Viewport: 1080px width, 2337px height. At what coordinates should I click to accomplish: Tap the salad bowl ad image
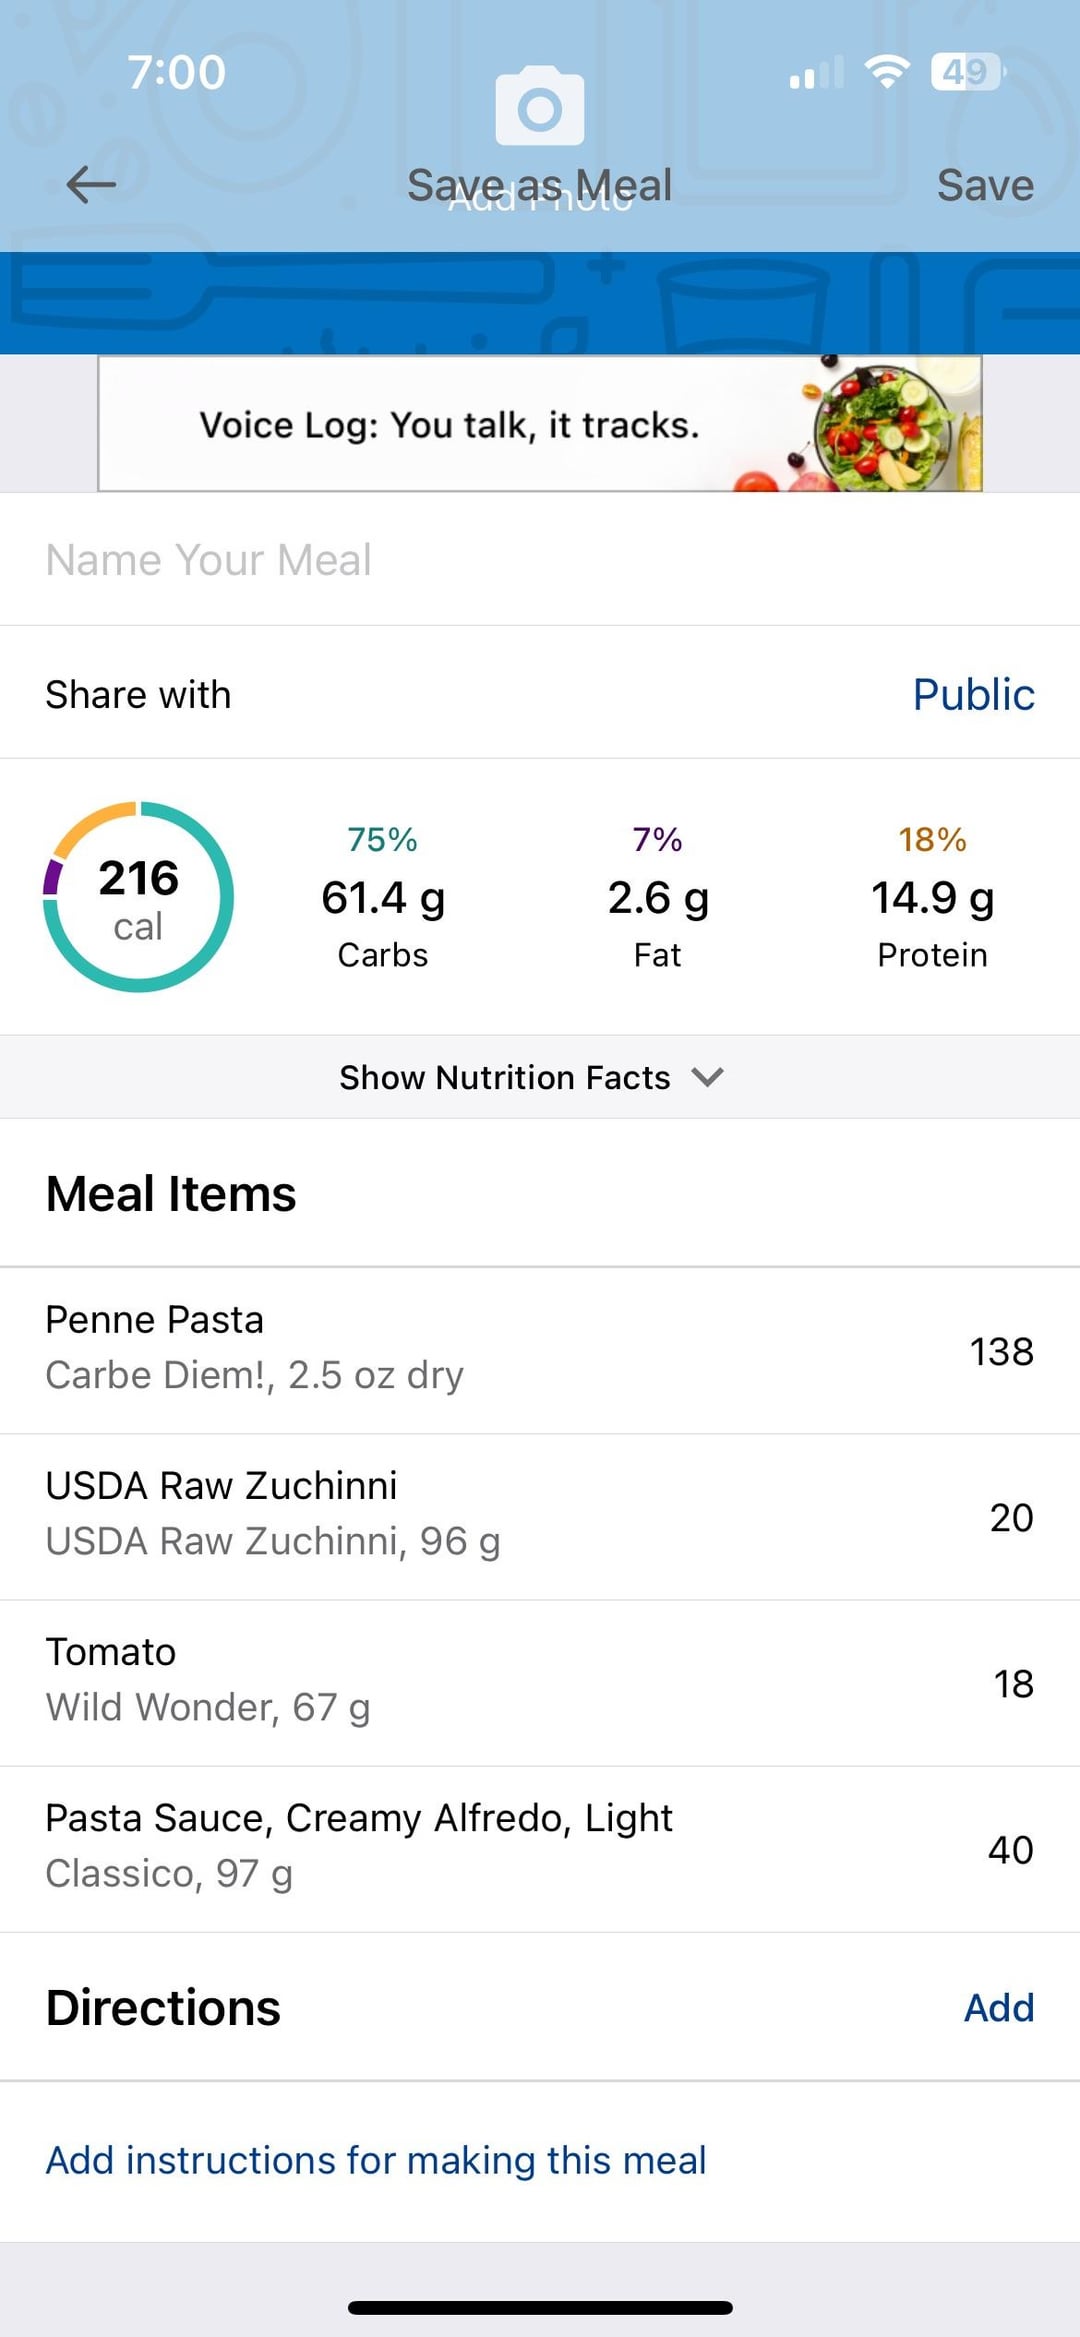[882, 426]
